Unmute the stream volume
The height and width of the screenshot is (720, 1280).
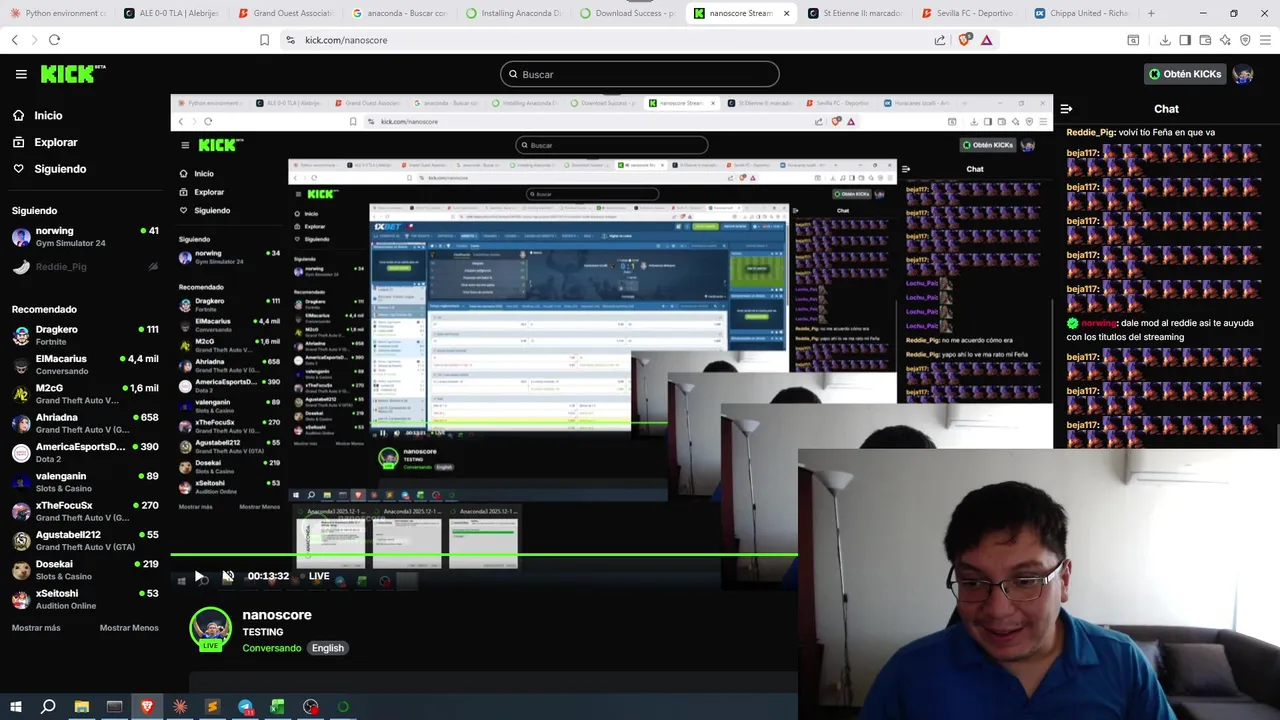point(228,576)
